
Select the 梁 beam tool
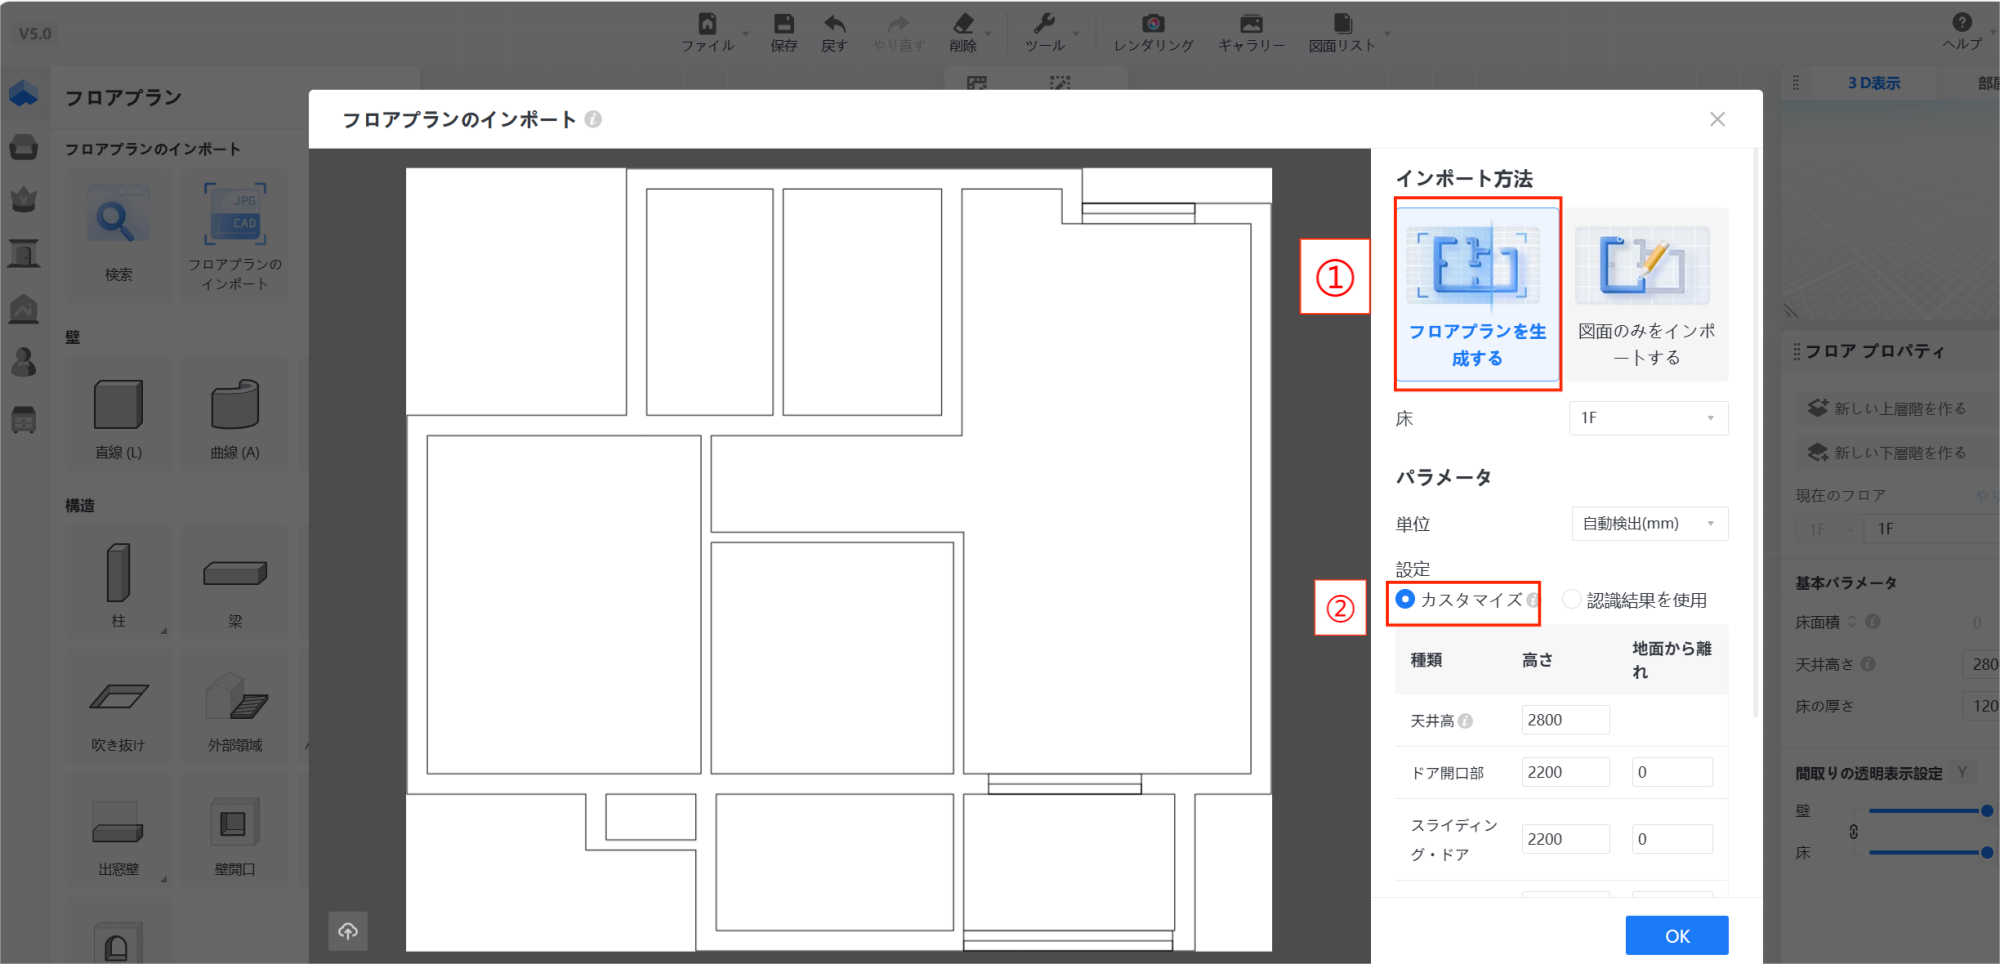coord(235,583)
